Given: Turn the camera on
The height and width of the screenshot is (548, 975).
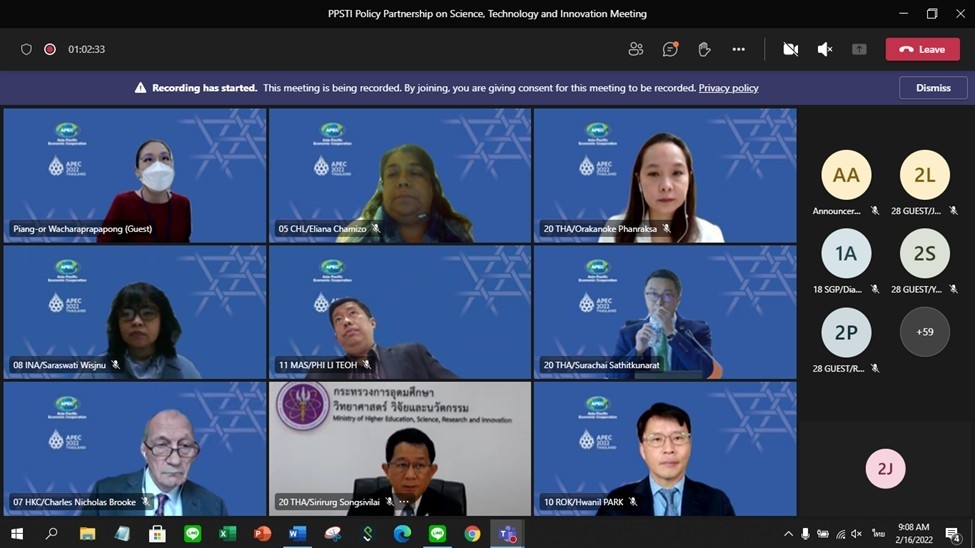Looking at the screenshot, I should (790, 49).
